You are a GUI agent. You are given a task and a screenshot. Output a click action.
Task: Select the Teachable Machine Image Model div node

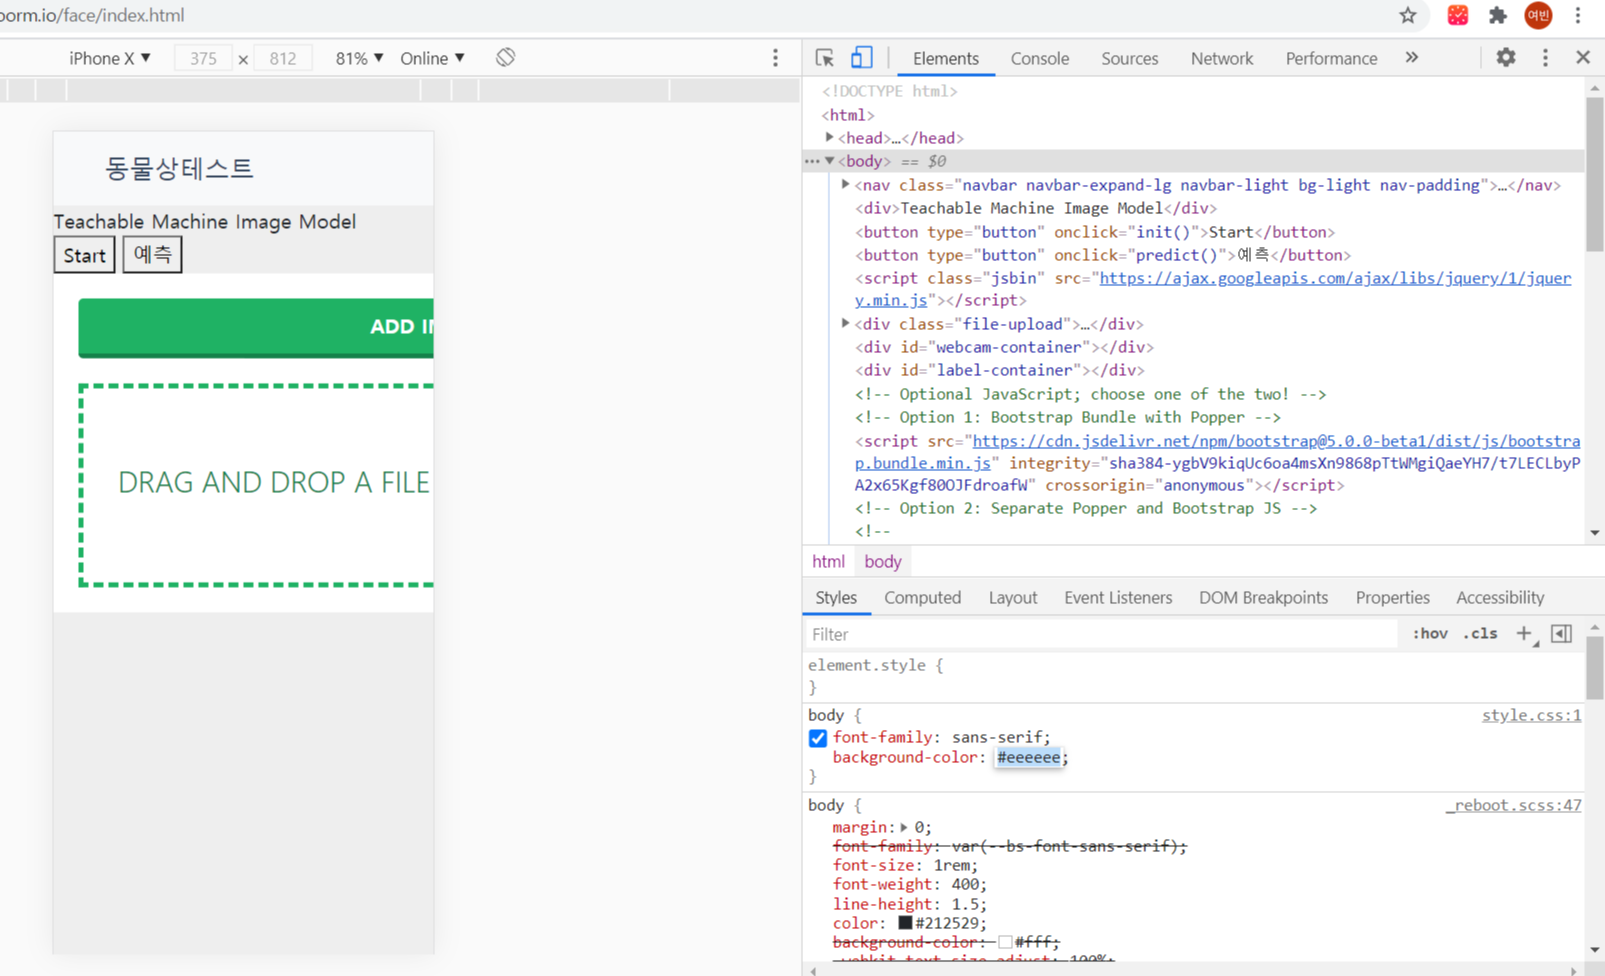(1036, 208)
